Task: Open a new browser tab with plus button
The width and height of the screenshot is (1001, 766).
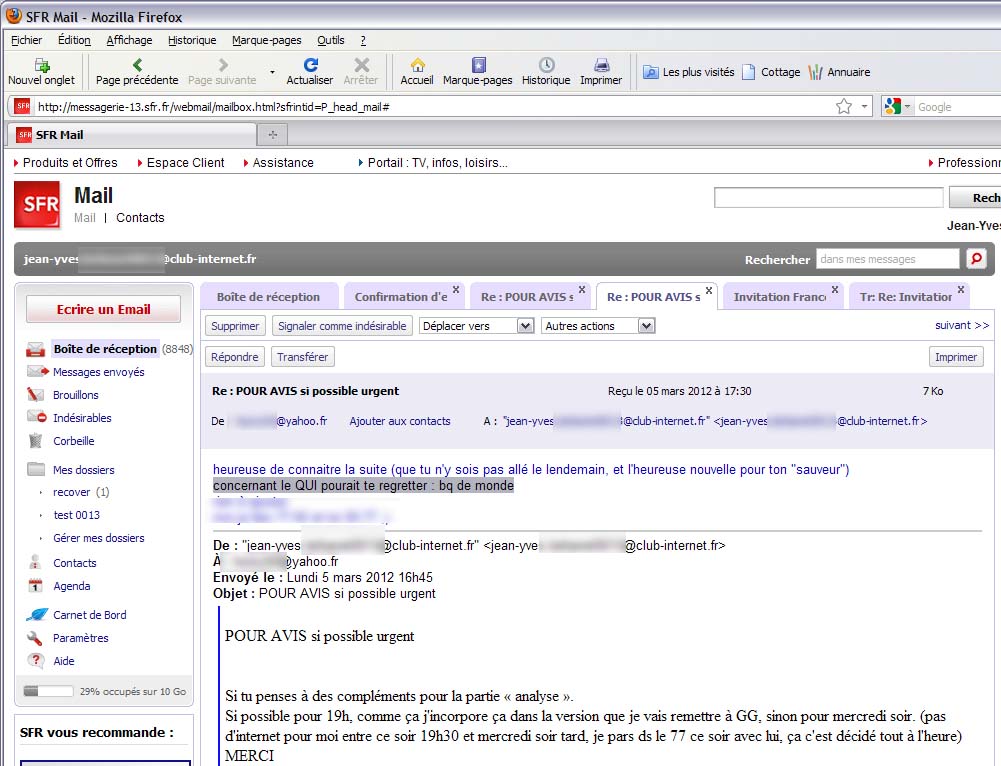Action: (273, 135)
